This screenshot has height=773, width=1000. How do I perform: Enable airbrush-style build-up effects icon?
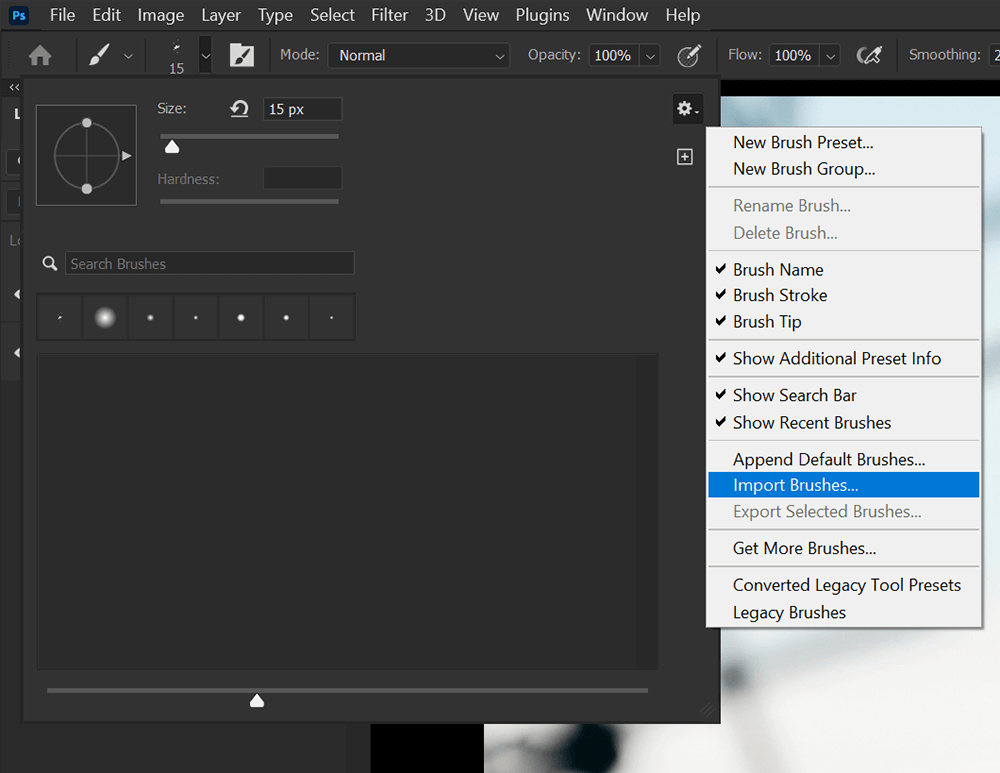click(x=869, y=55)
